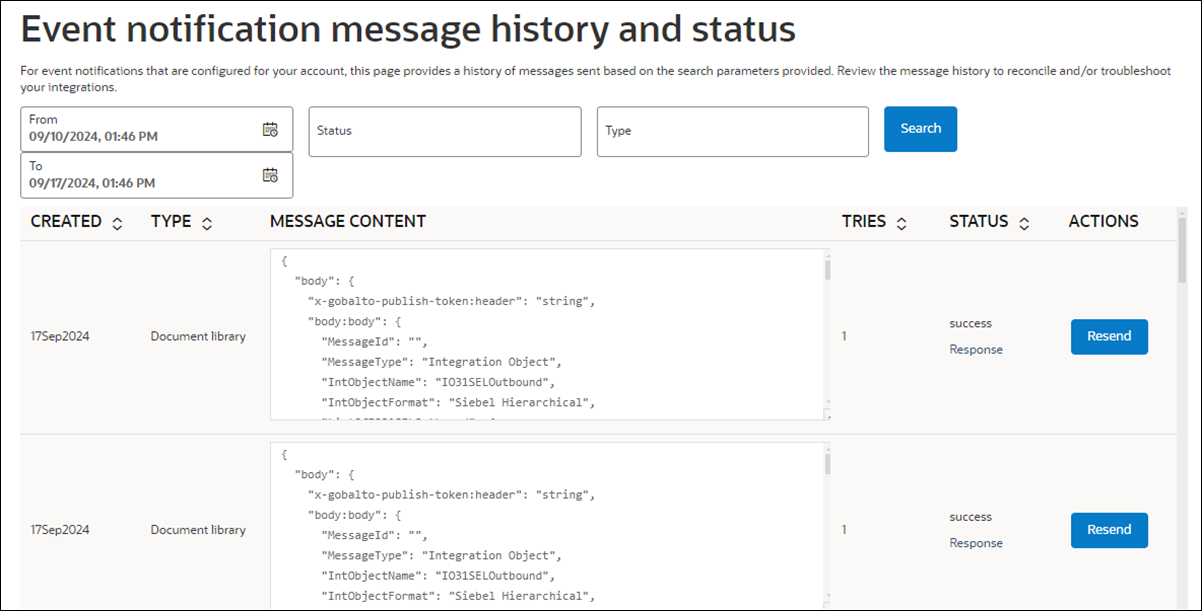This screenshot has width=1202, height=611.
Task: Sort by CREATED column arrows
Action: click(x=117, y=223)
